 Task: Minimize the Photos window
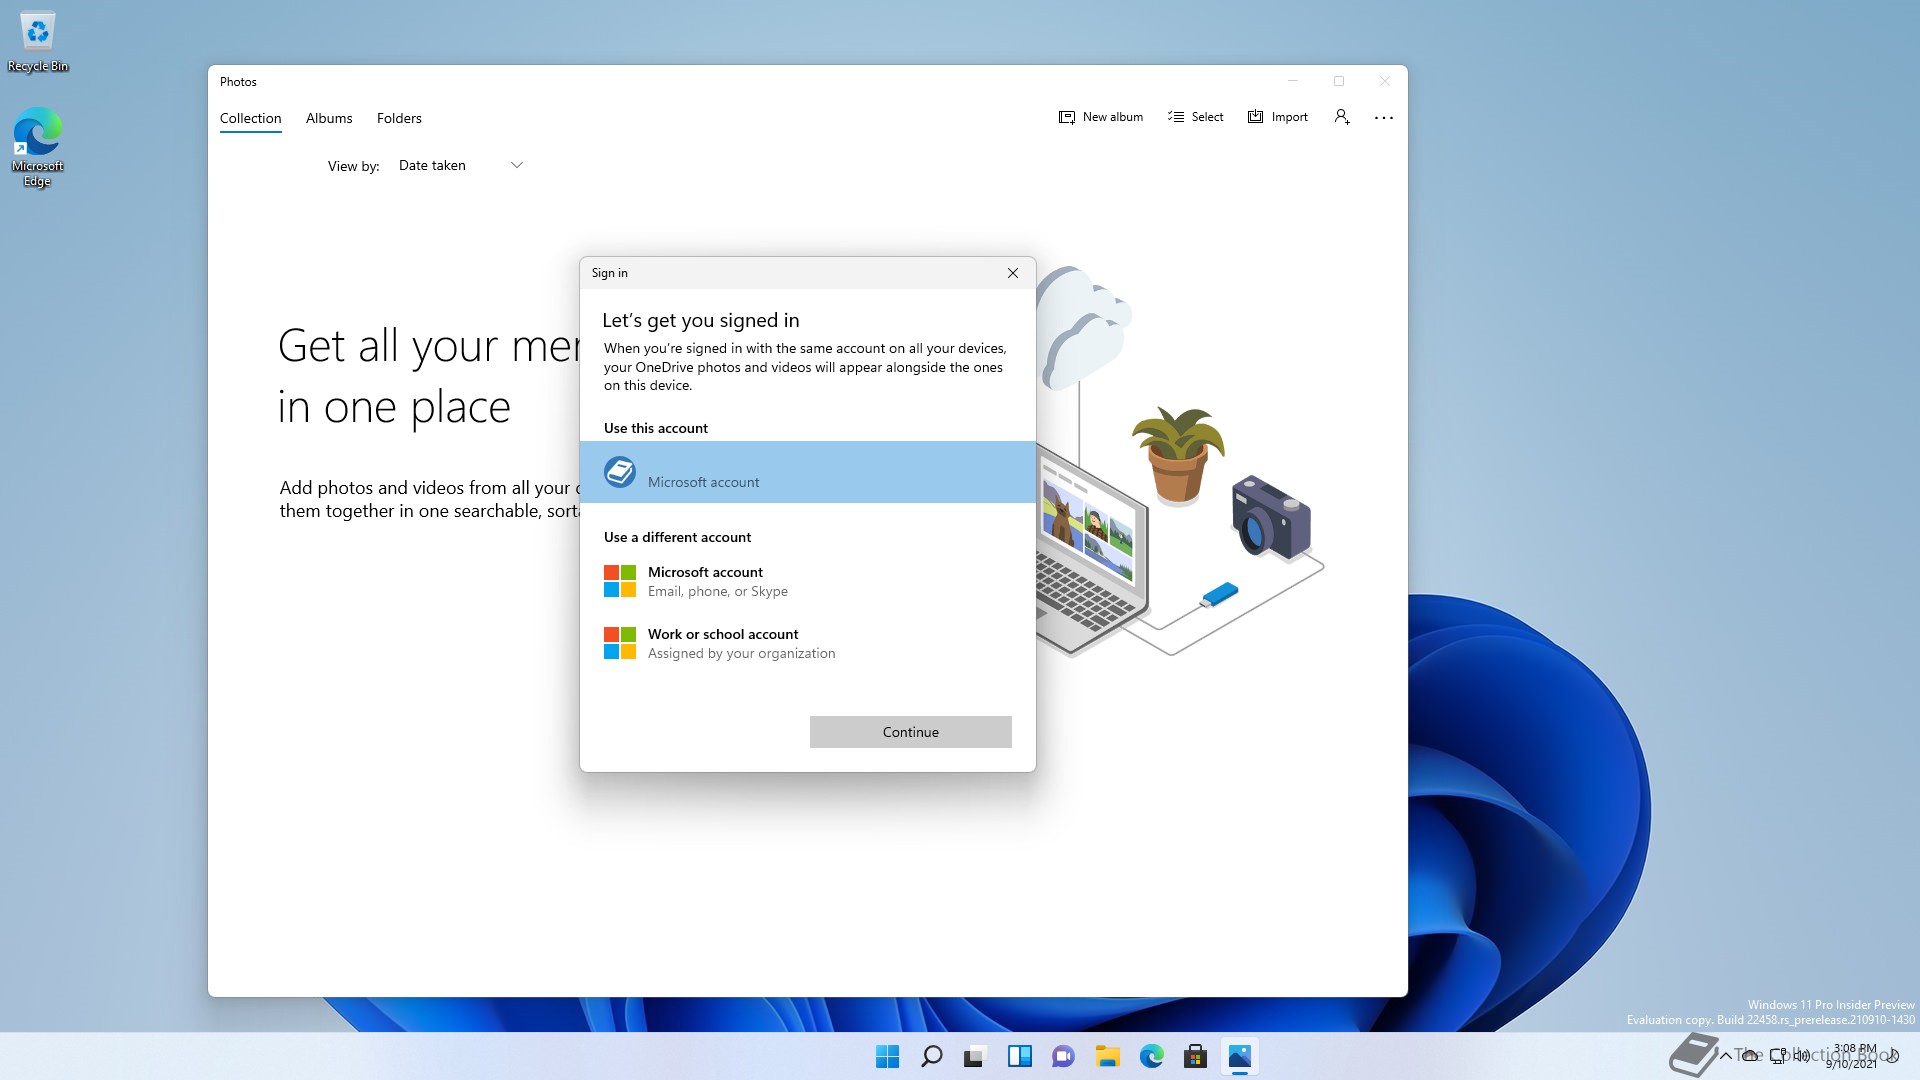coord(1292,81)
